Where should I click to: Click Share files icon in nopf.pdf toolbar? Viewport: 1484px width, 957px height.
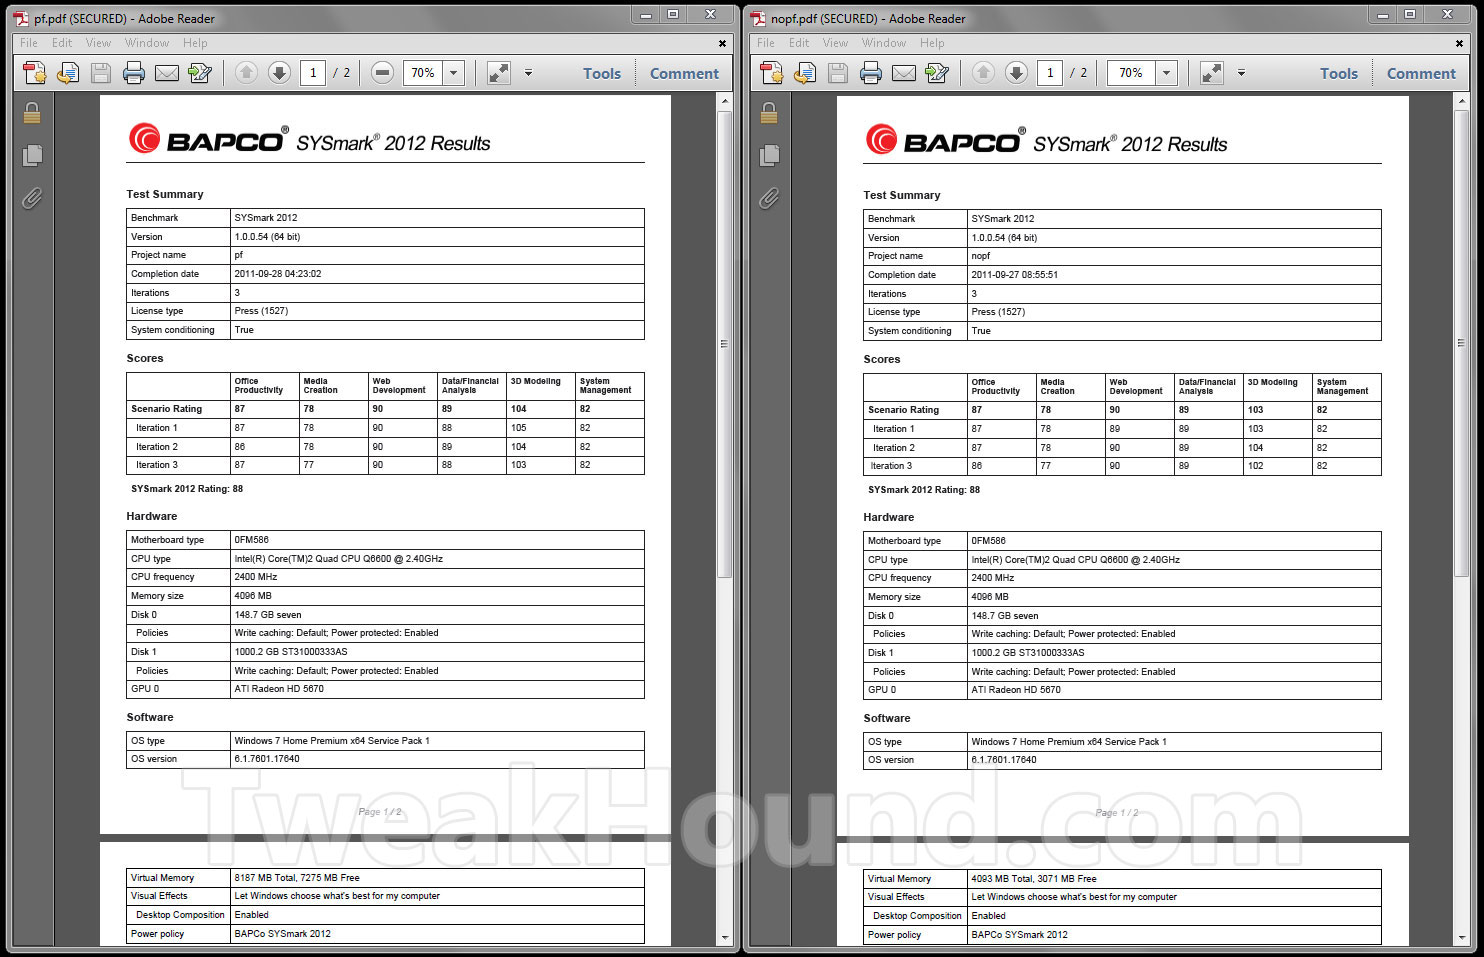[805, 73]
